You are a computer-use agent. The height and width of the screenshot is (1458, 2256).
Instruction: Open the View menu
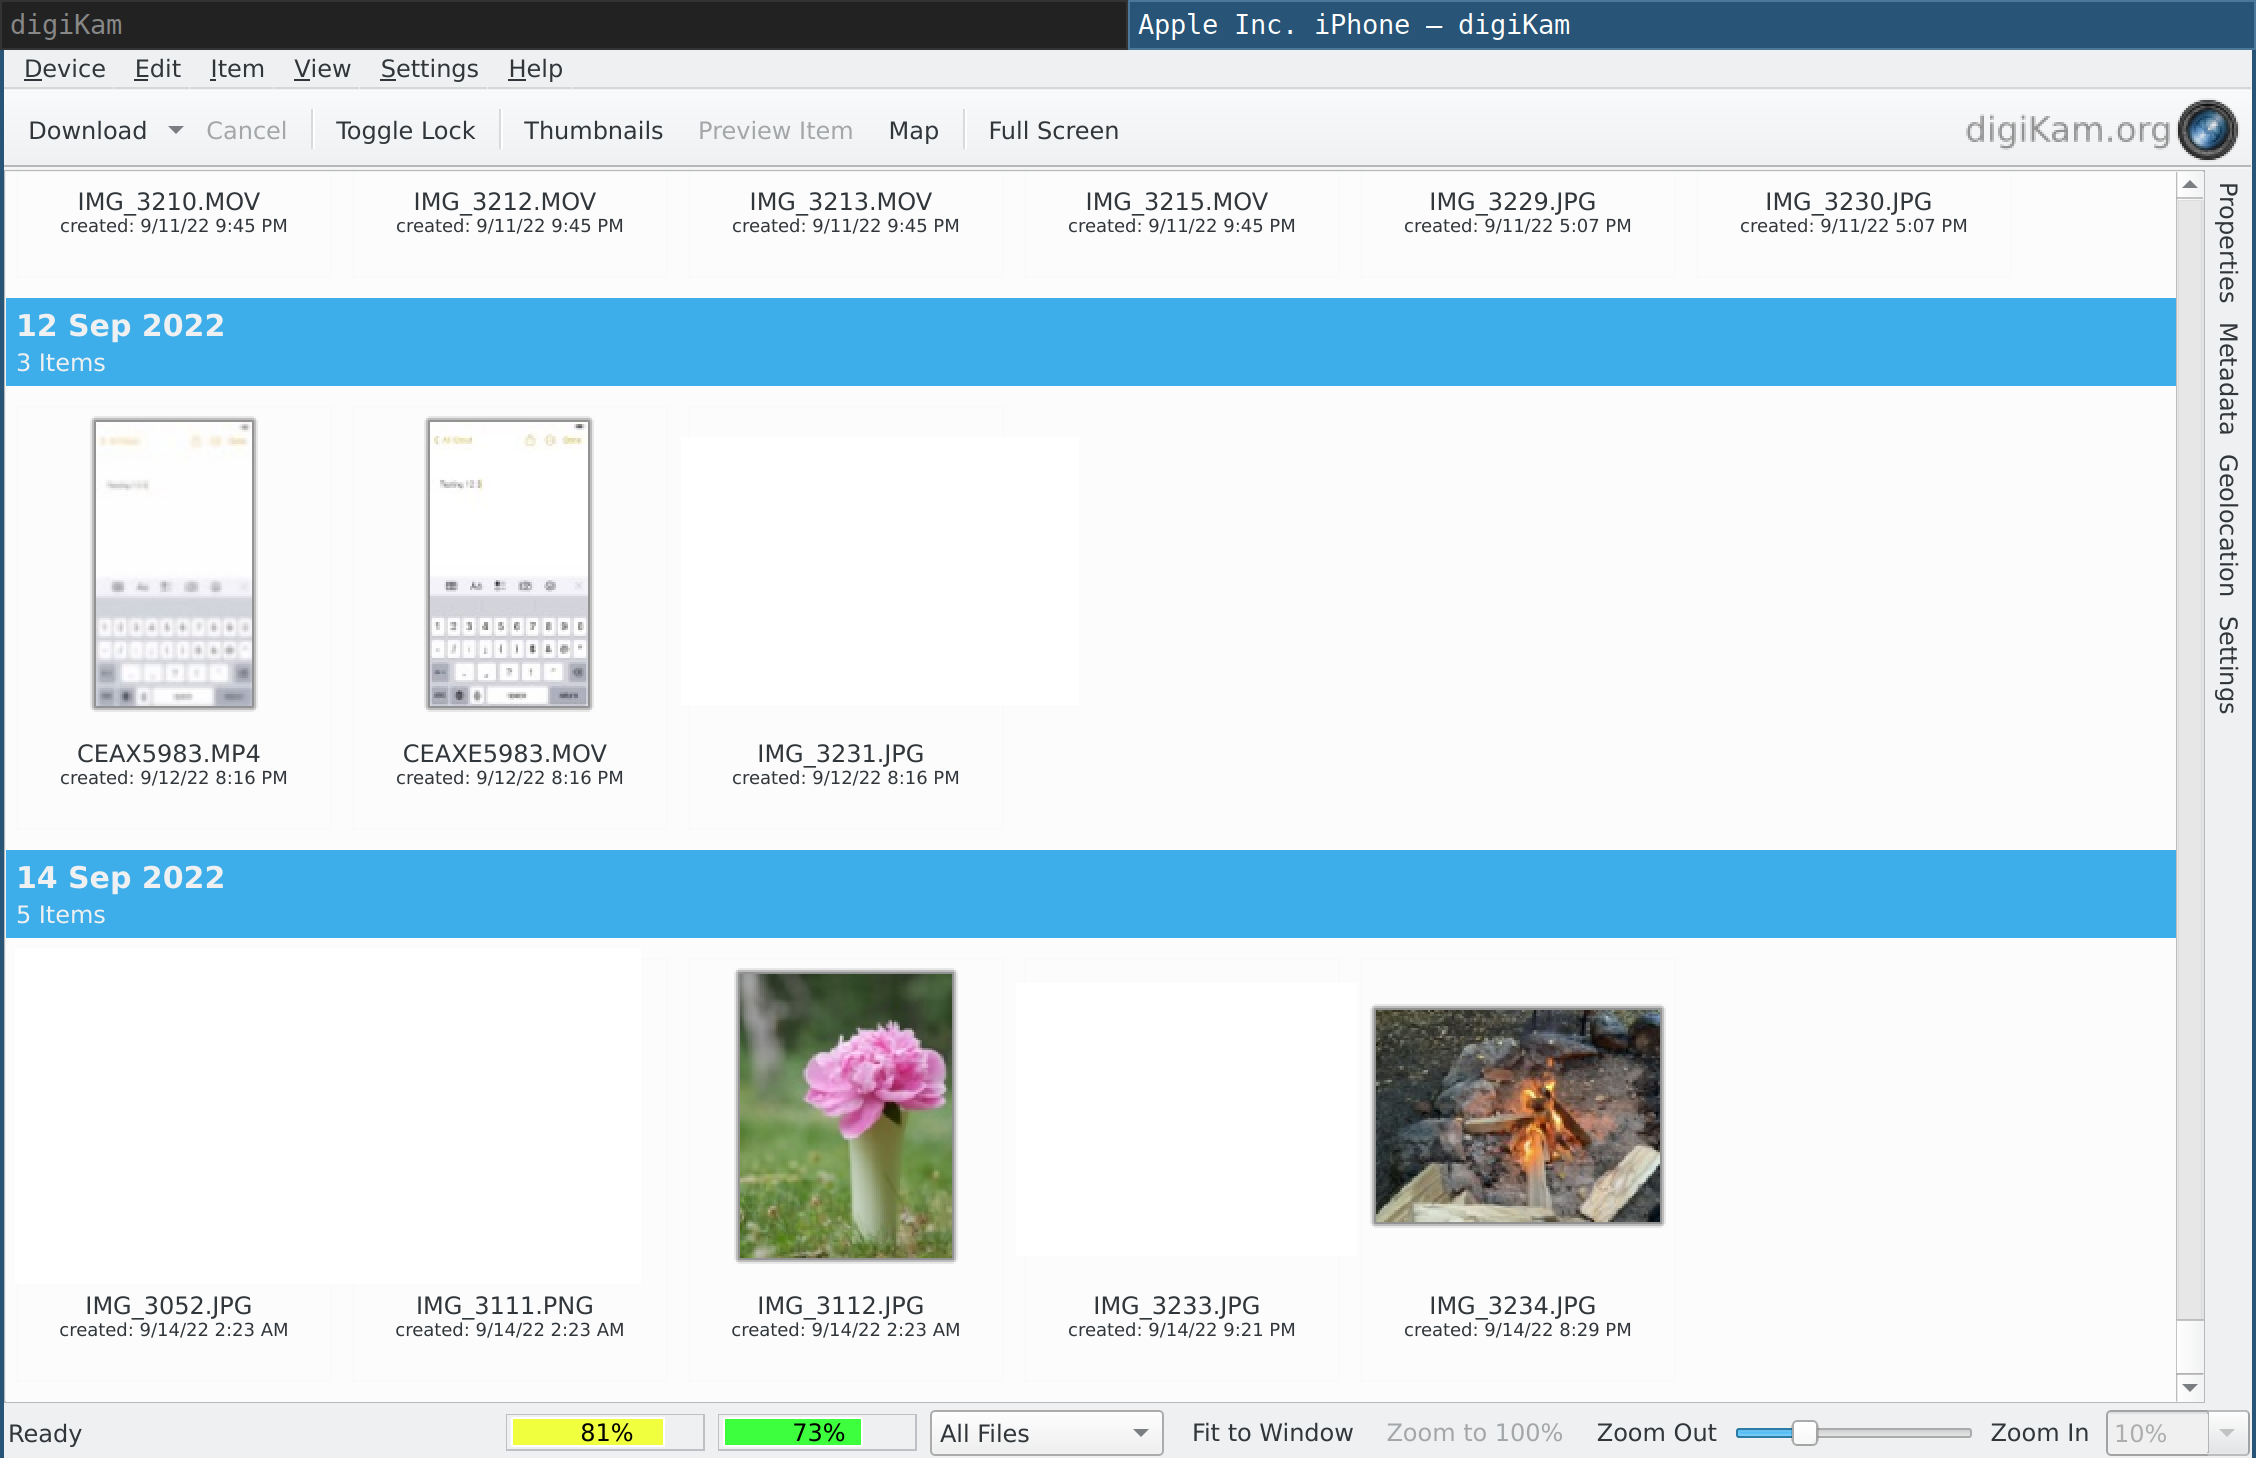322,69
